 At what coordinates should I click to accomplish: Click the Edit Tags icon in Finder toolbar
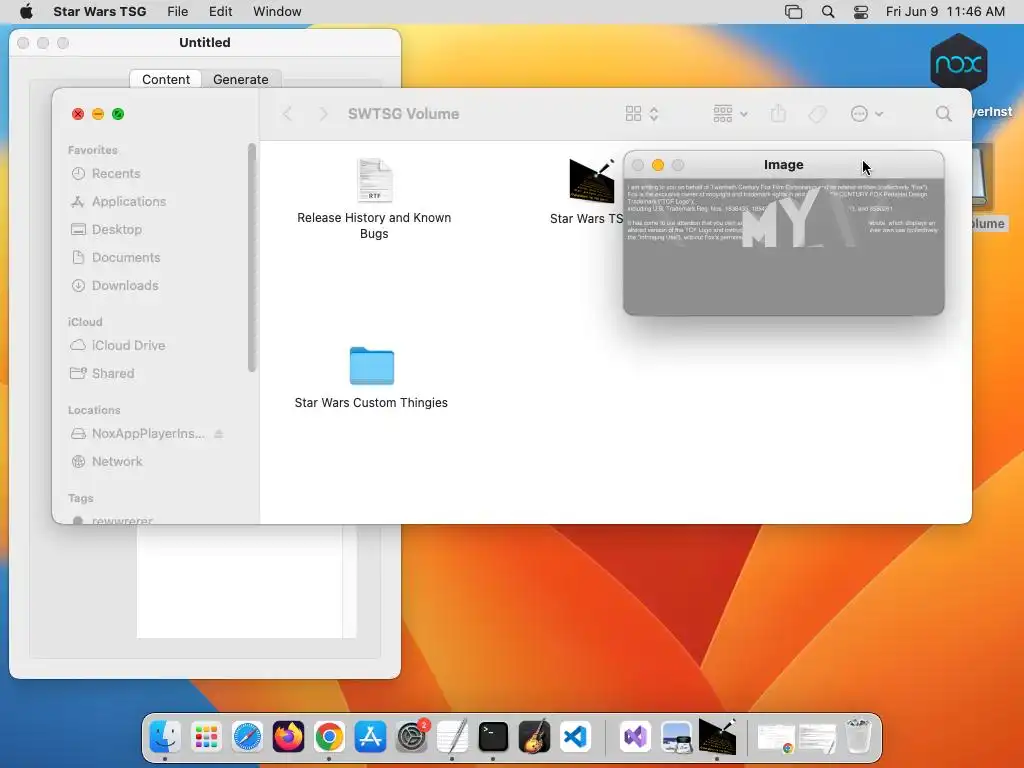pyautogui.click(x=817, y=114)
